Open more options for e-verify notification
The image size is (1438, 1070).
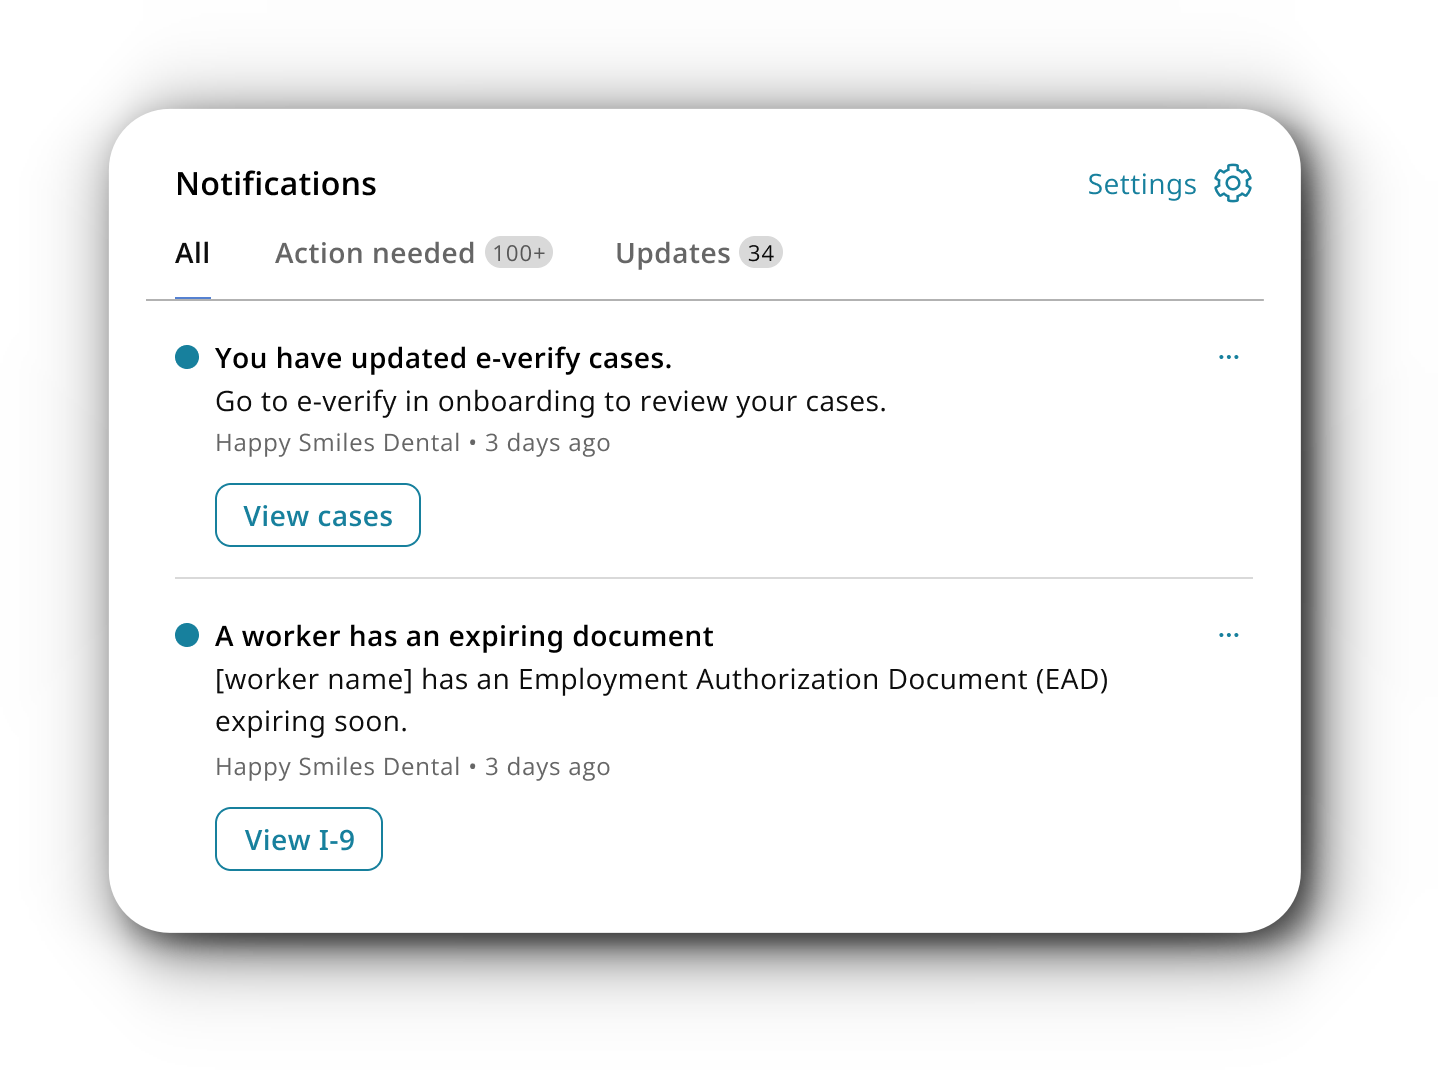(x=1229, y=357)
